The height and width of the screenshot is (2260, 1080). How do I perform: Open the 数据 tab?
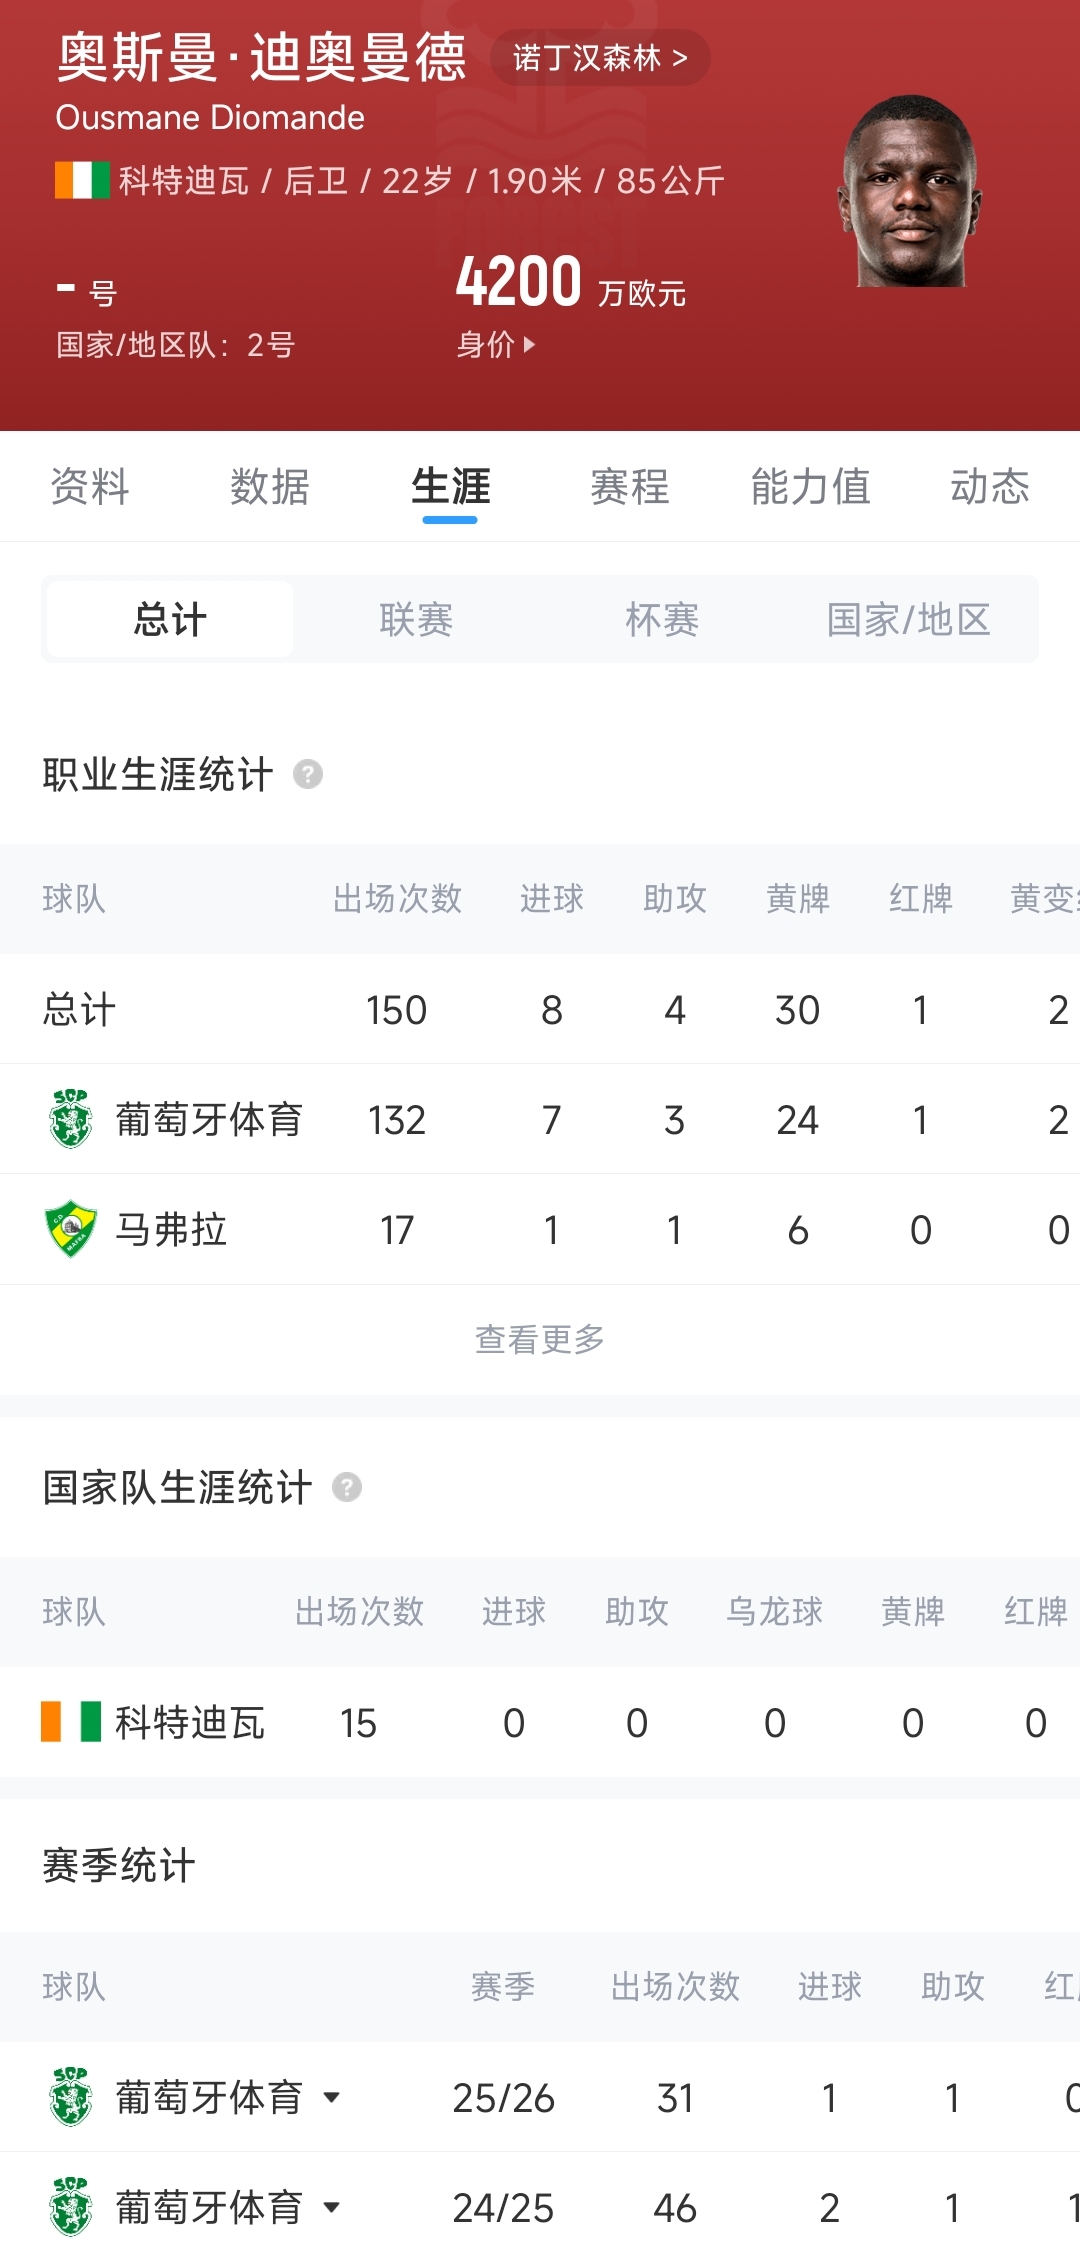click(x=270, y=487)
